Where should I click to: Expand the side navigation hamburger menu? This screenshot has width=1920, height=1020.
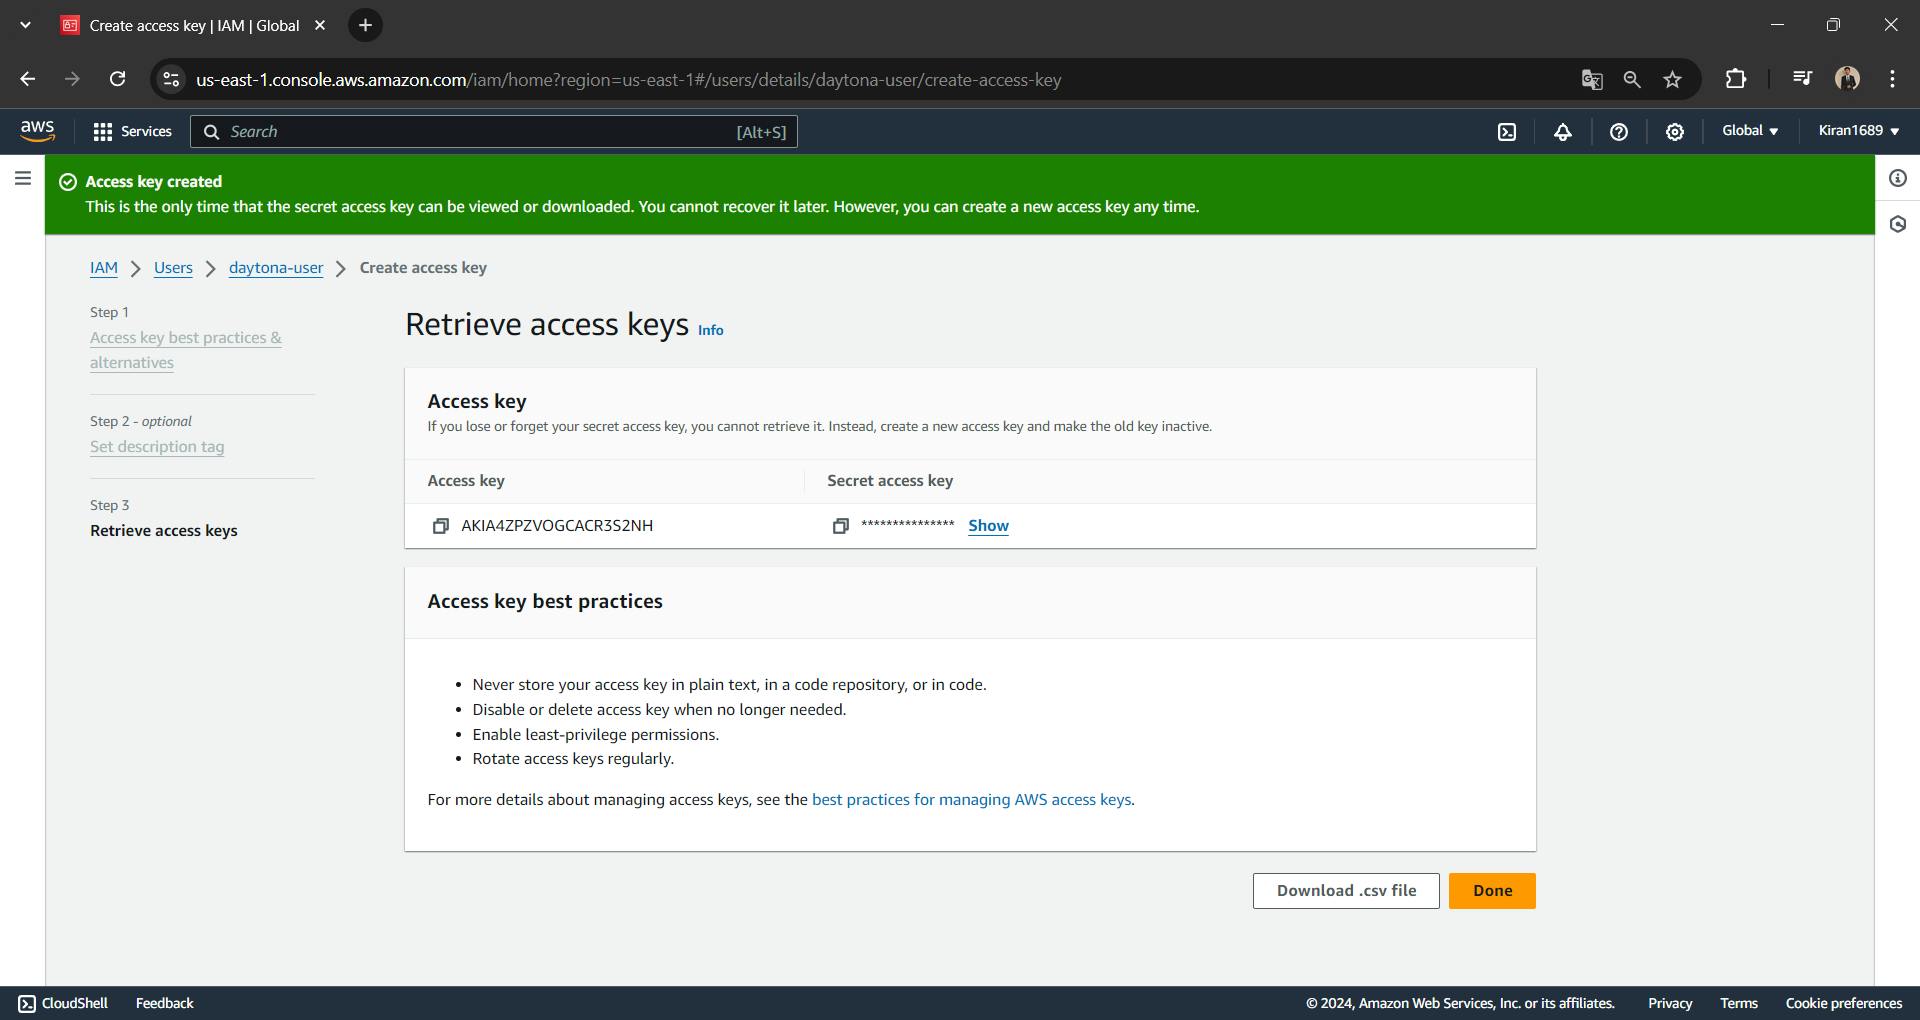click(22, 179)
